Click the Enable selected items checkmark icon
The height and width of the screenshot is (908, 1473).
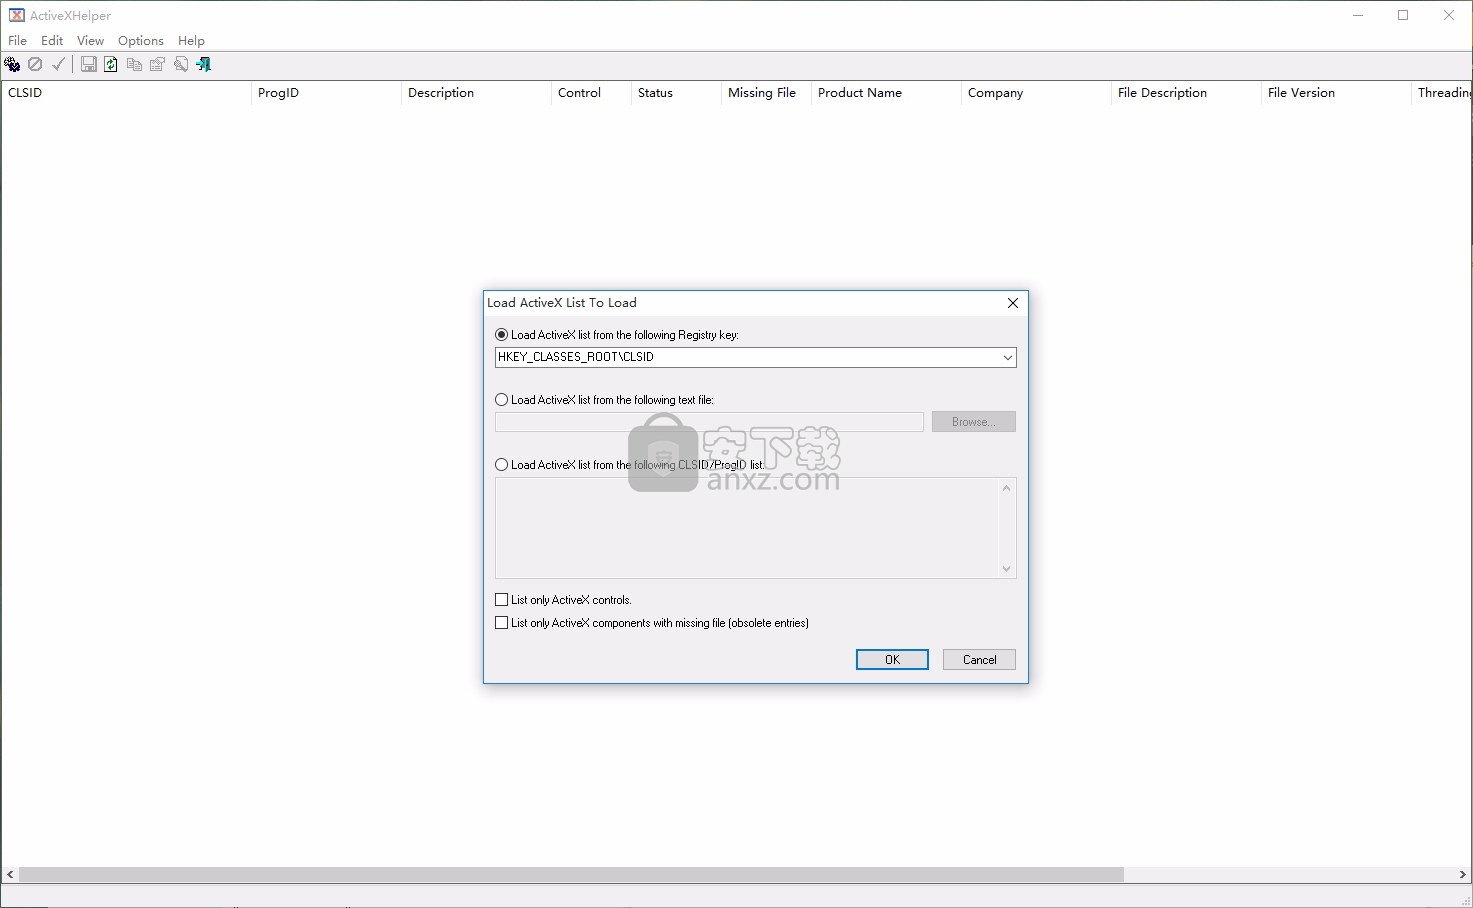59,65
